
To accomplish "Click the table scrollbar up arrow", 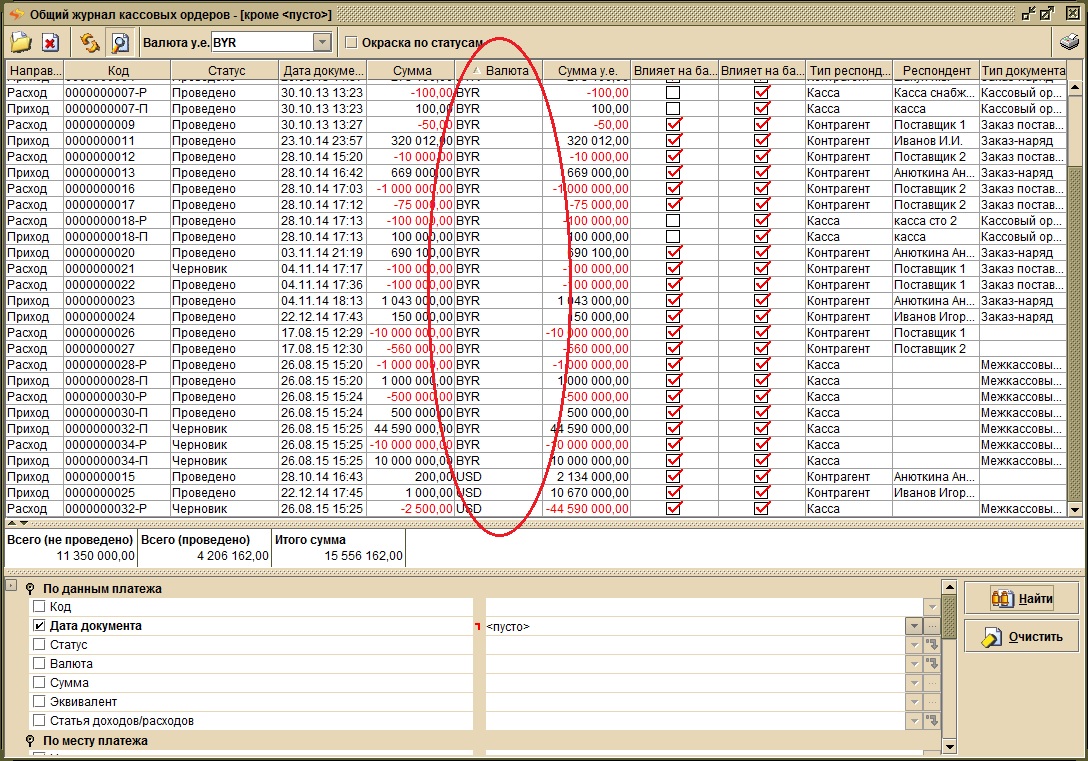I will pos(1075,88).
